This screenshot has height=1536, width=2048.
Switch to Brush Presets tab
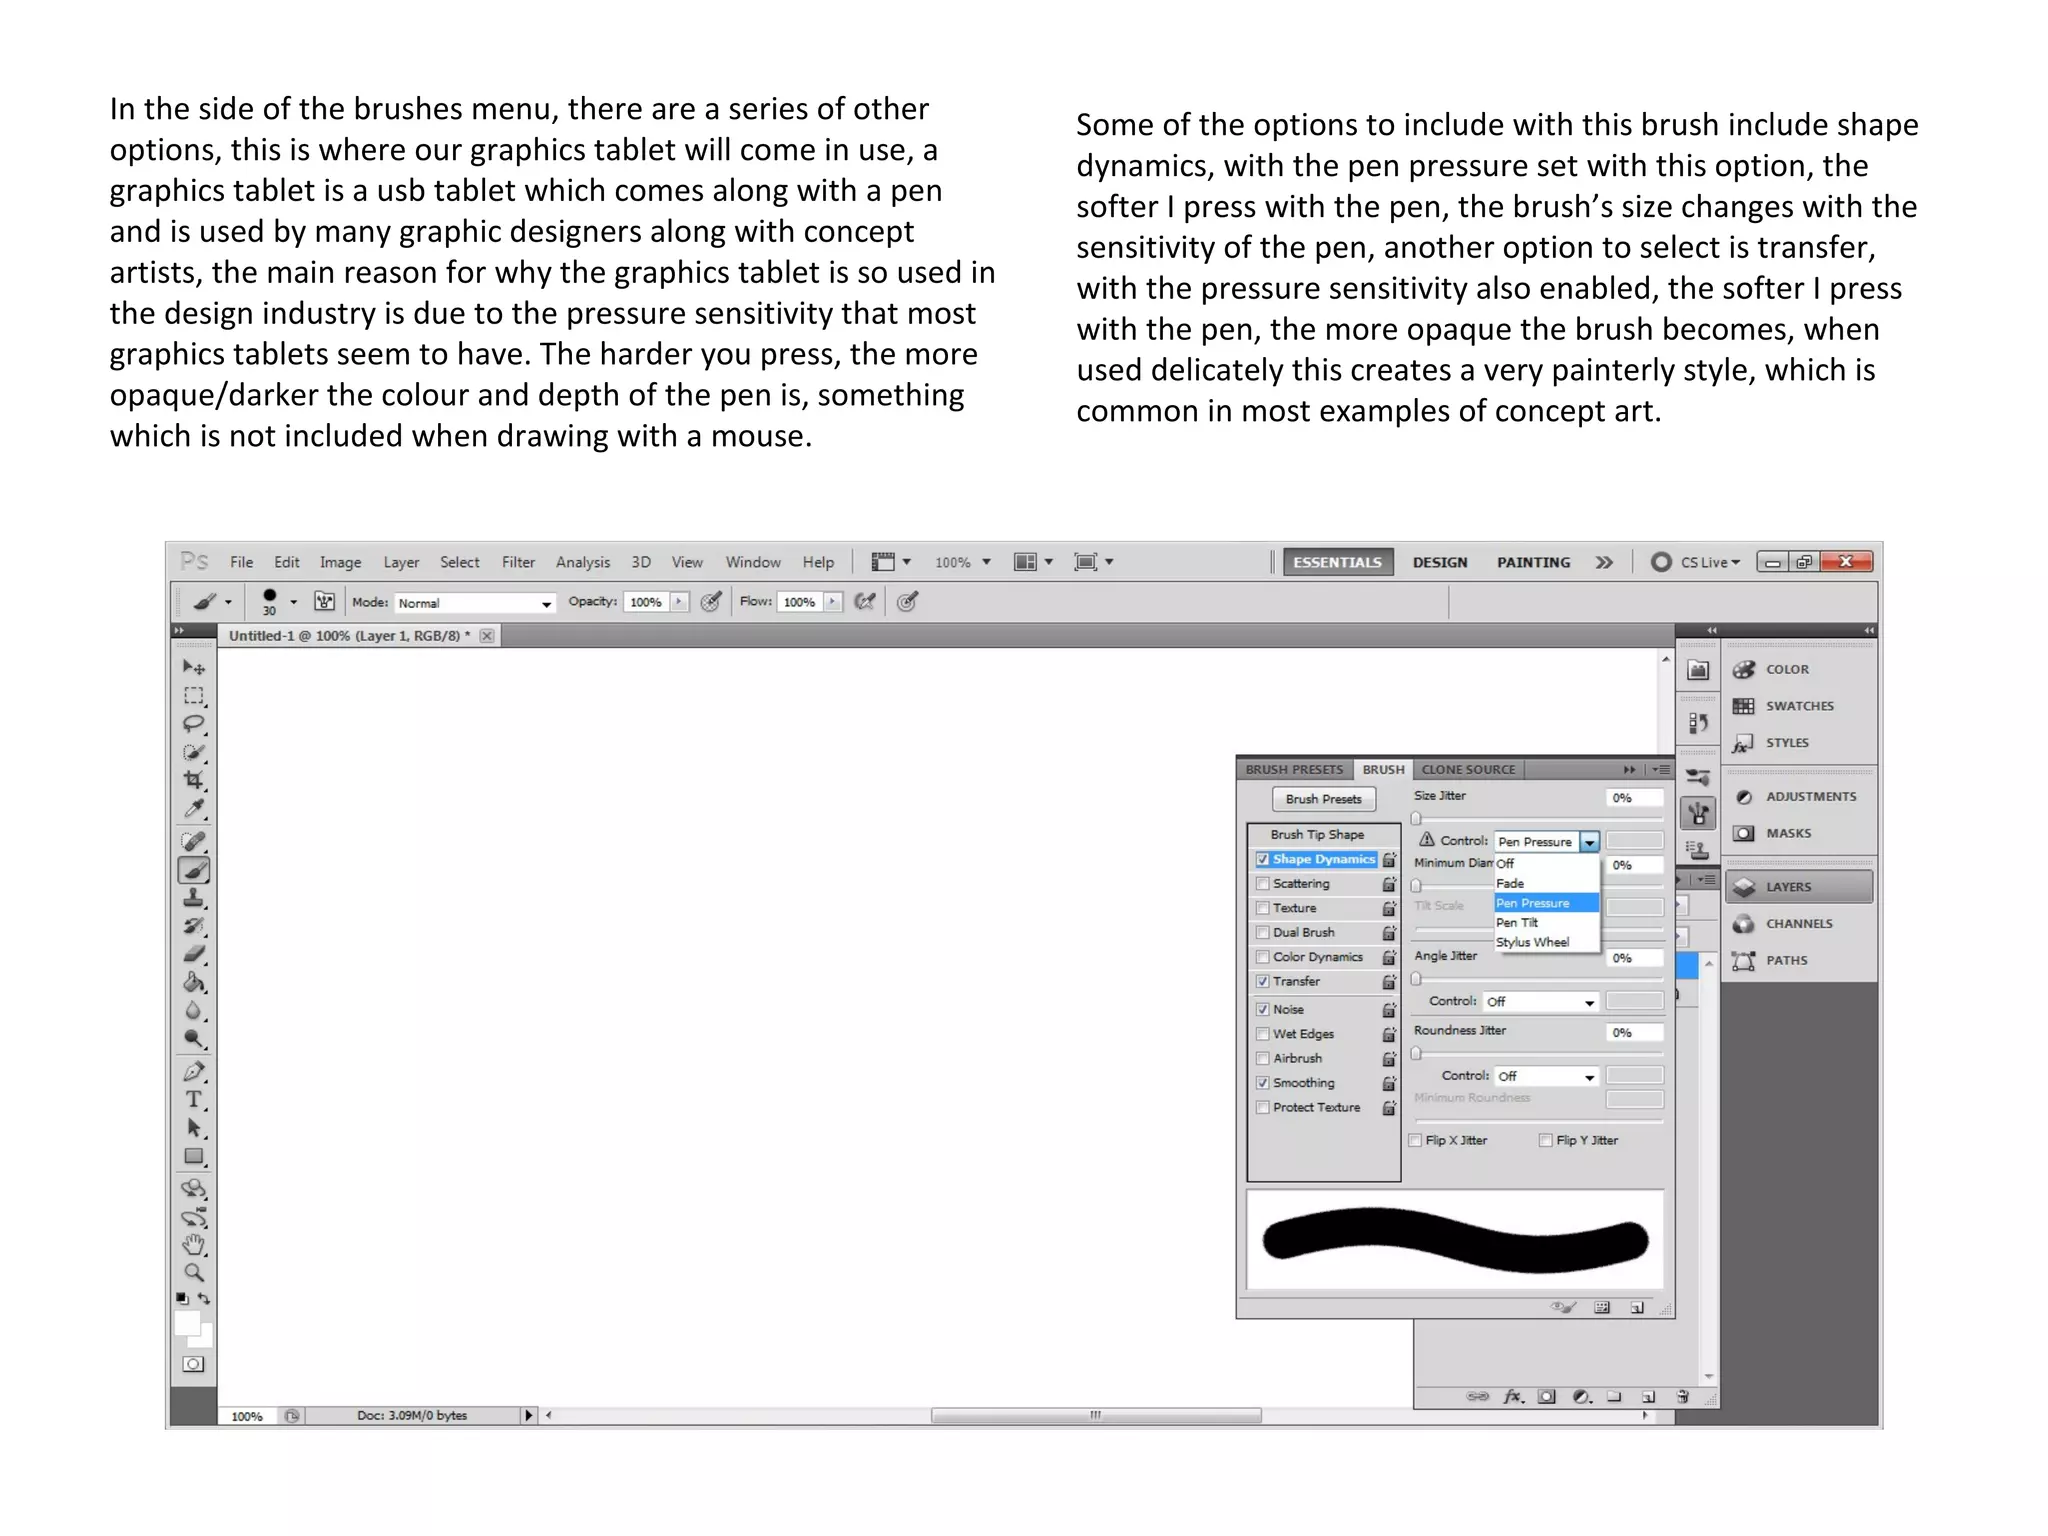click(x=1294, y=769)
